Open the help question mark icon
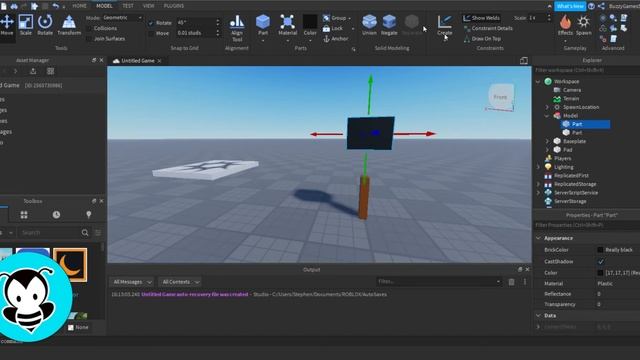 coord(591,6)
